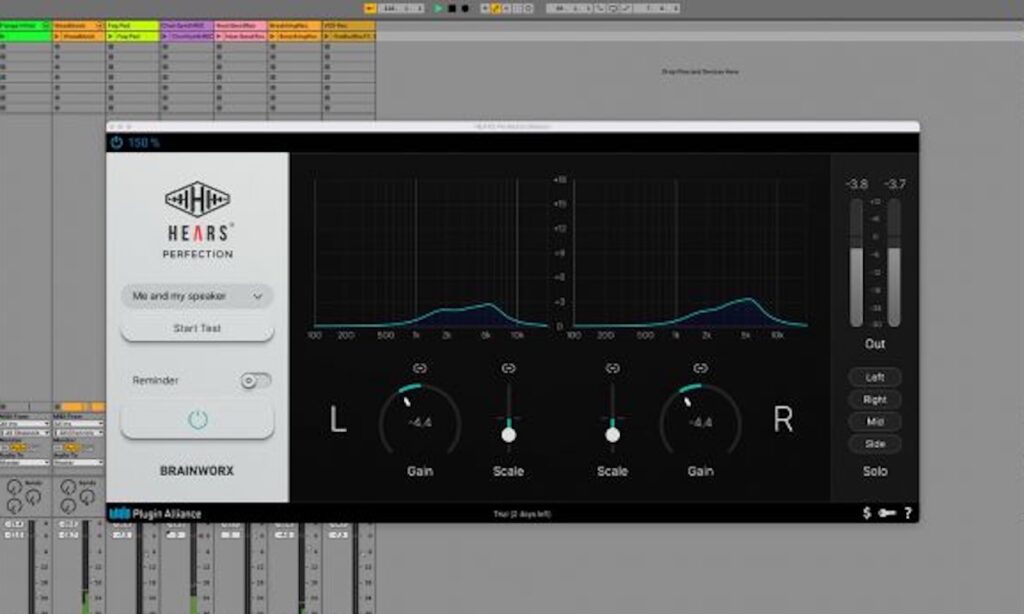Viewport: 1024px width, 614px height.
Task: Click the right channel Gain knob
Action: [700, 422]
